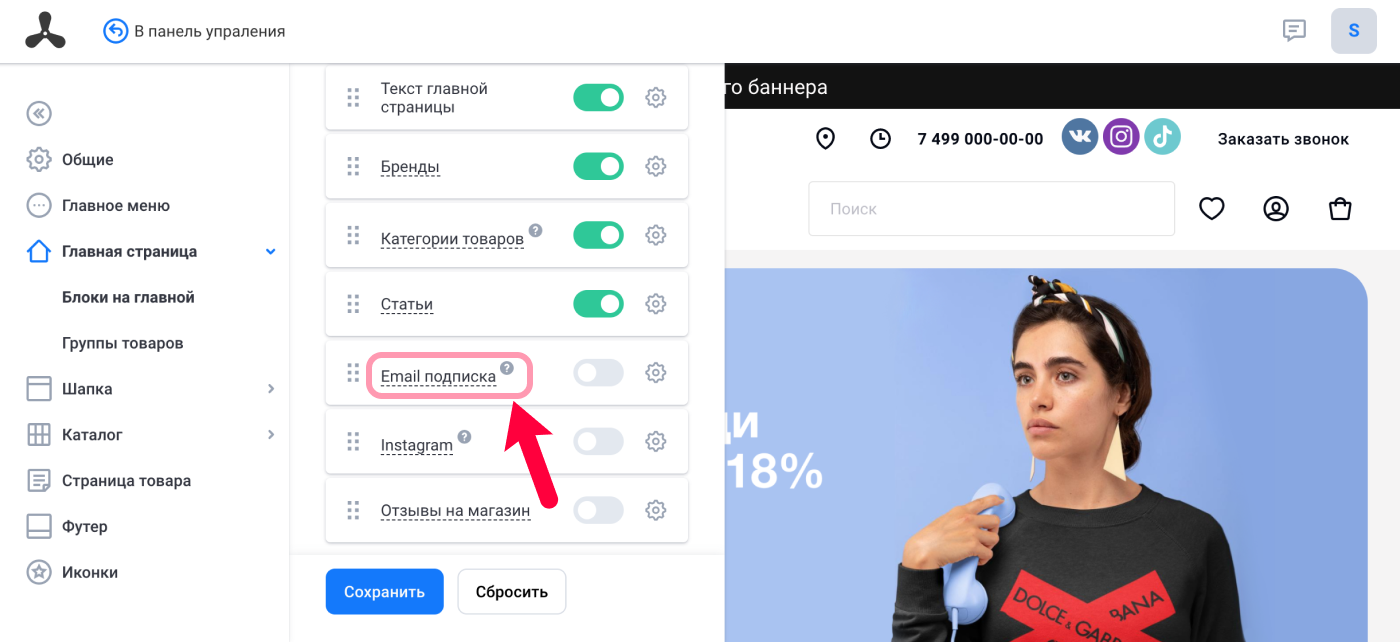The image size is (1400, 642).
Task: Select Футер in the sidebar
Action: point(85,526)
